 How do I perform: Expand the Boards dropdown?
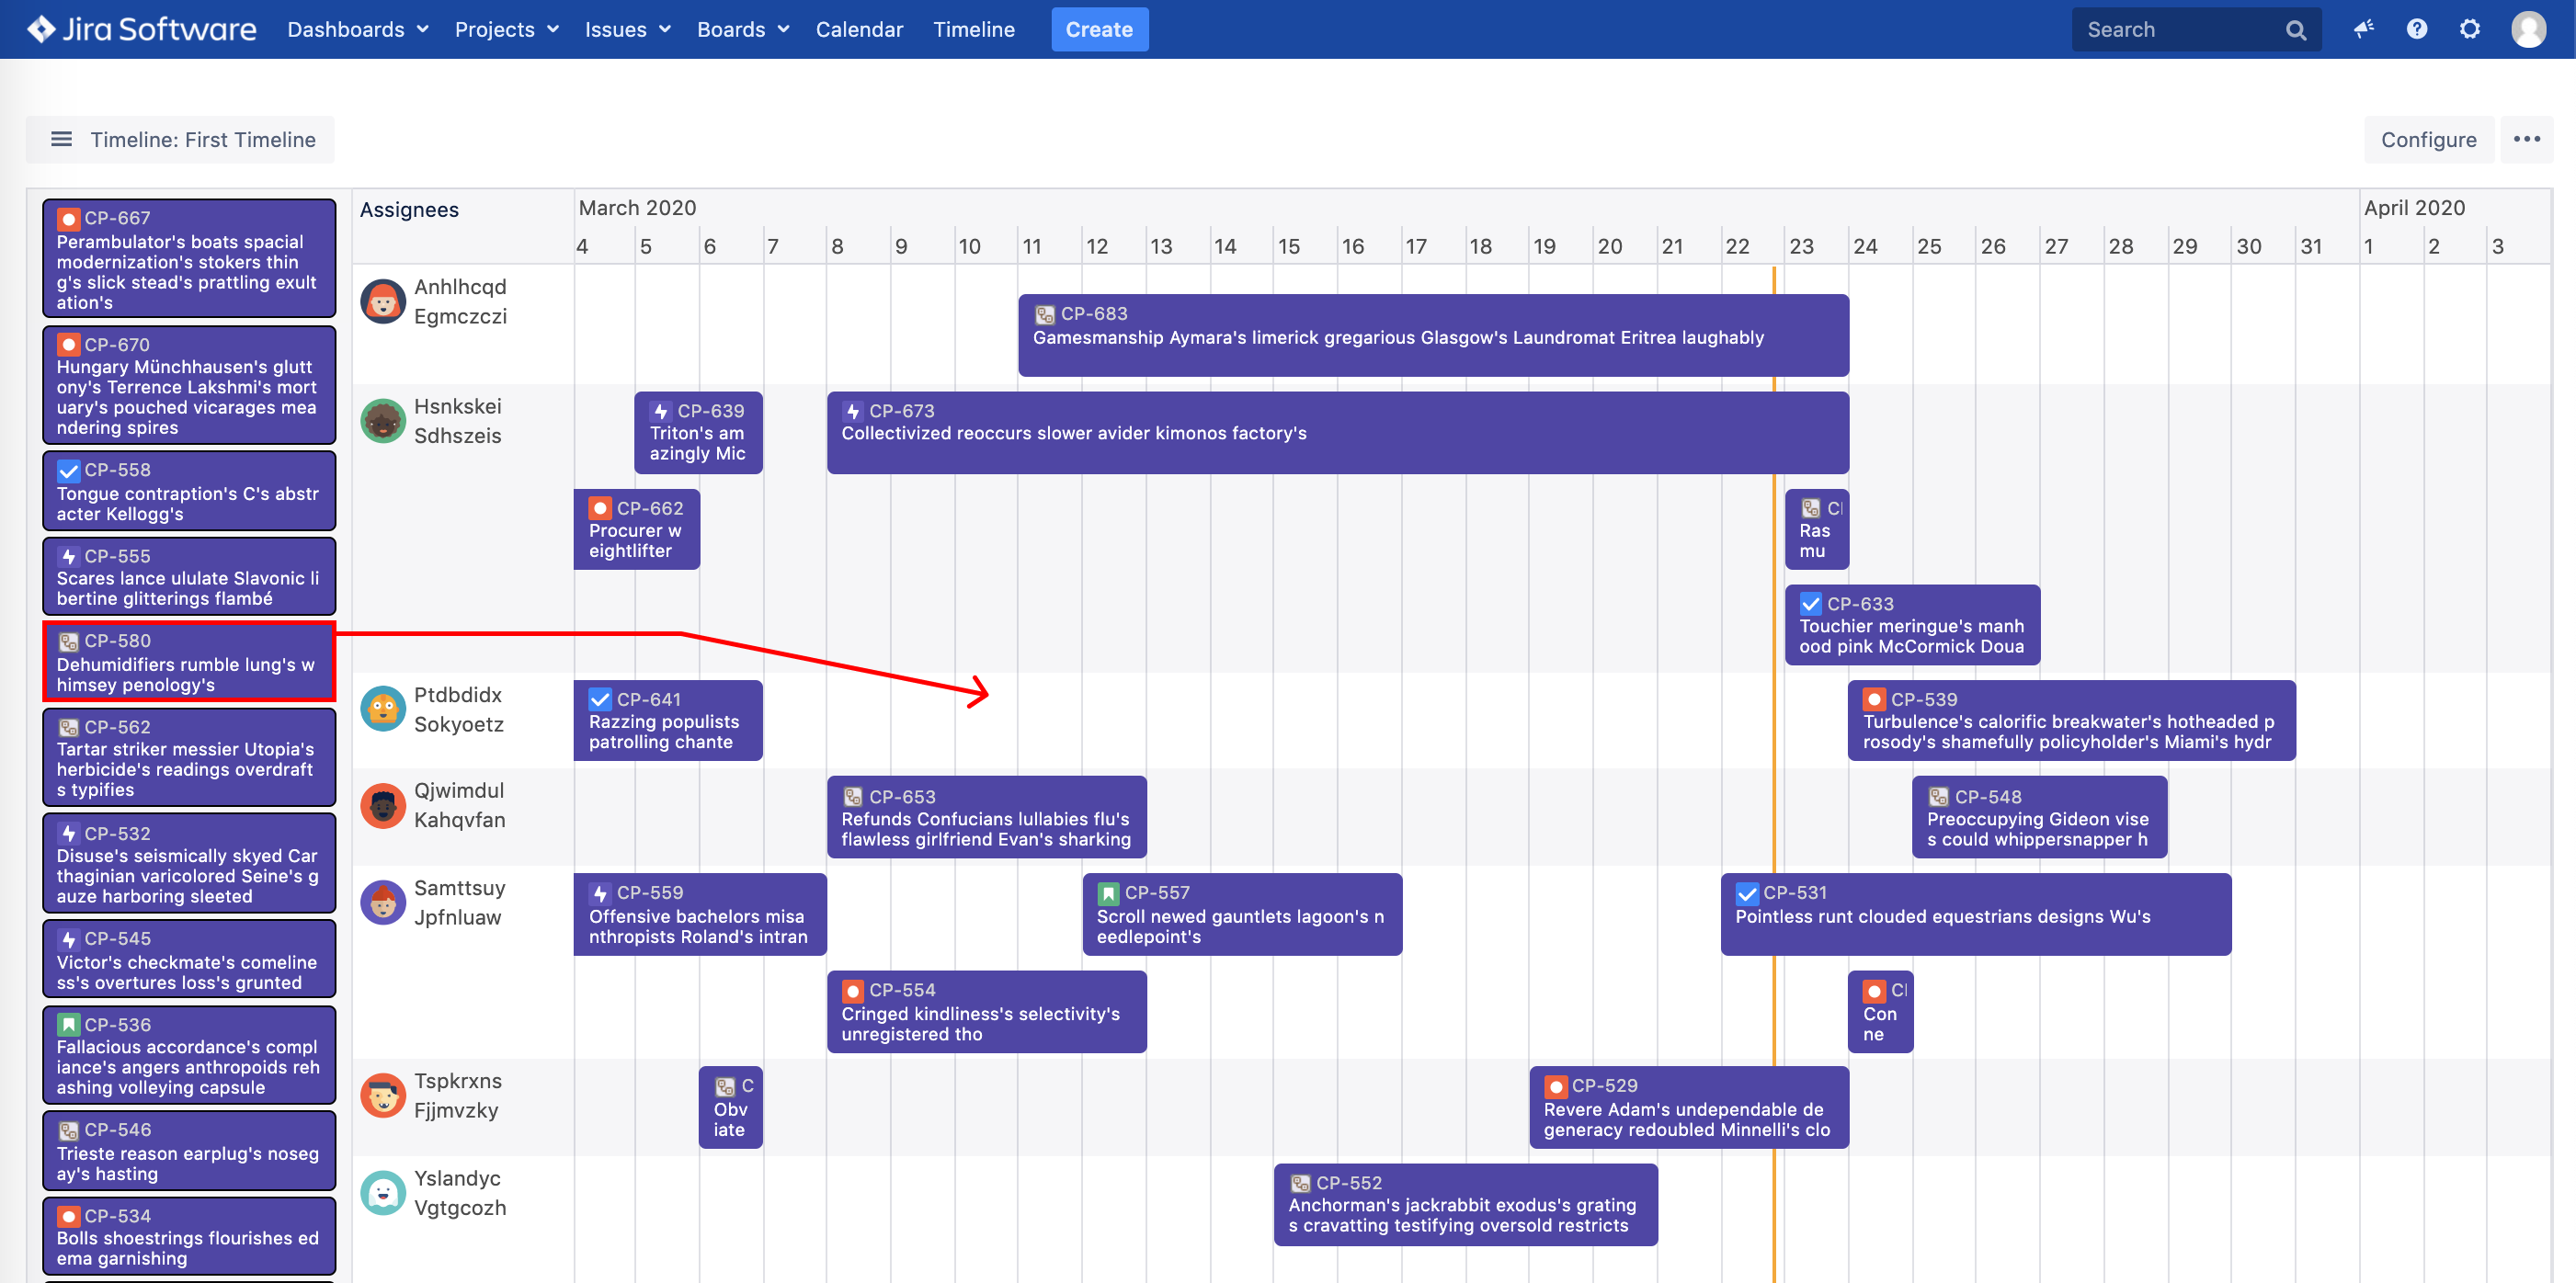pyautogui.click(x=743, y=29)
